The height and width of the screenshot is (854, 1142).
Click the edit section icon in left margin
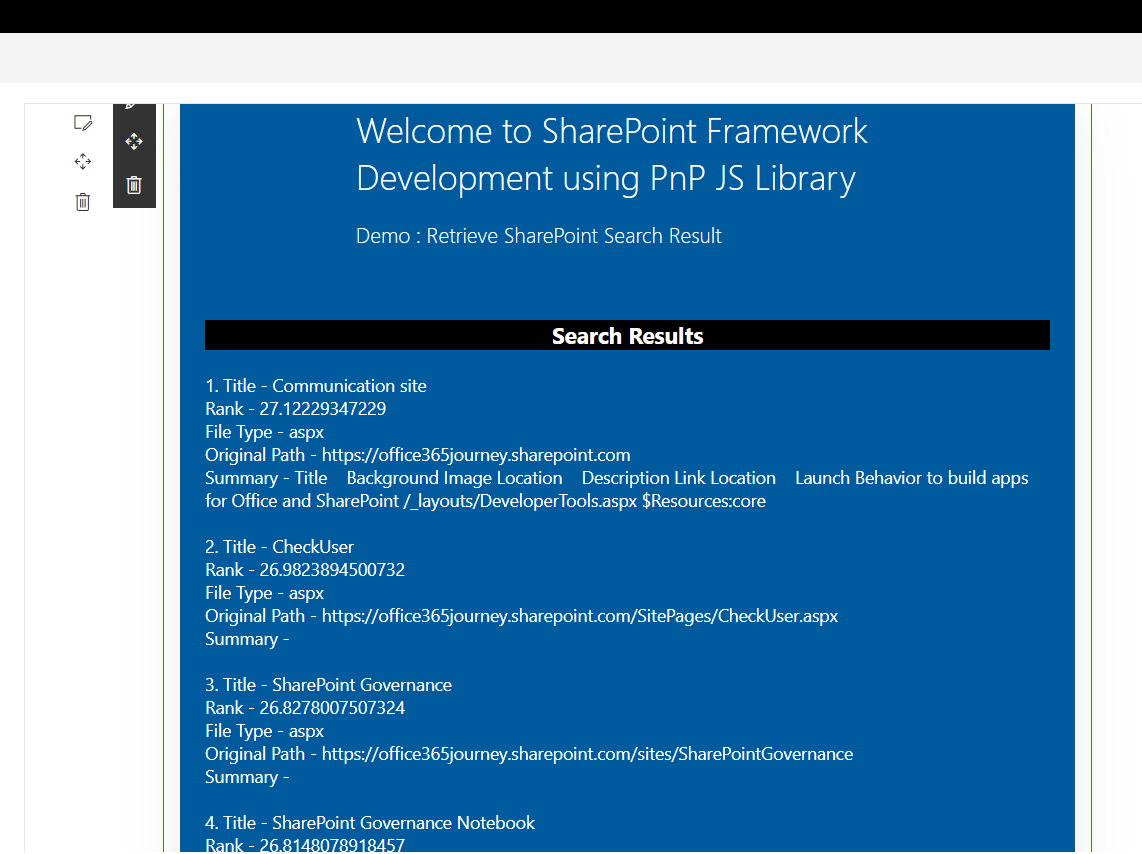83,122
